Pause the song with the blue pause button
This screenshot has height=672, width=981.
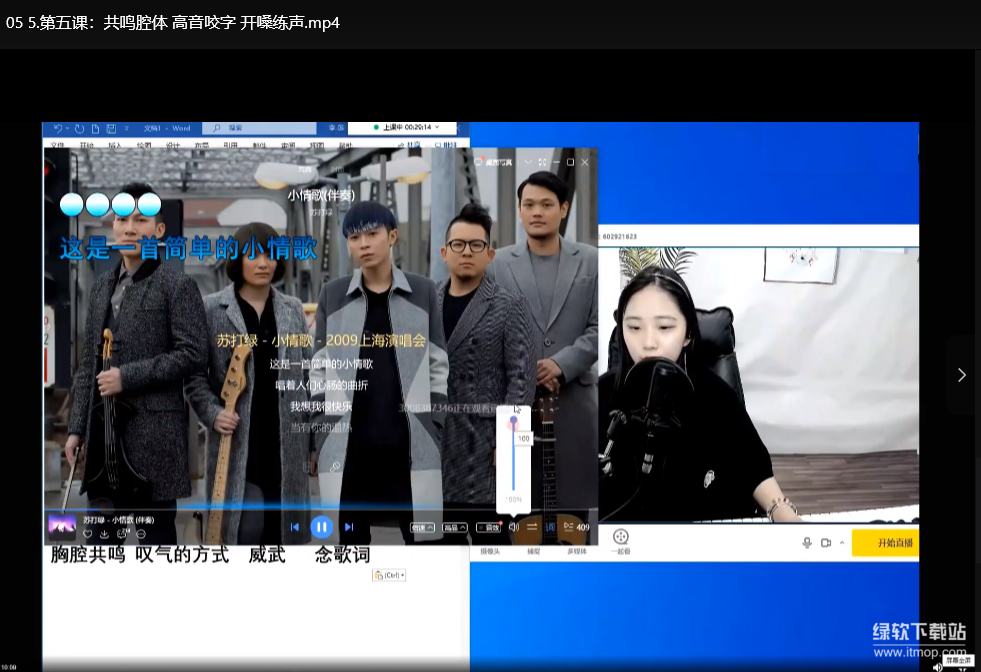[322, 527]
